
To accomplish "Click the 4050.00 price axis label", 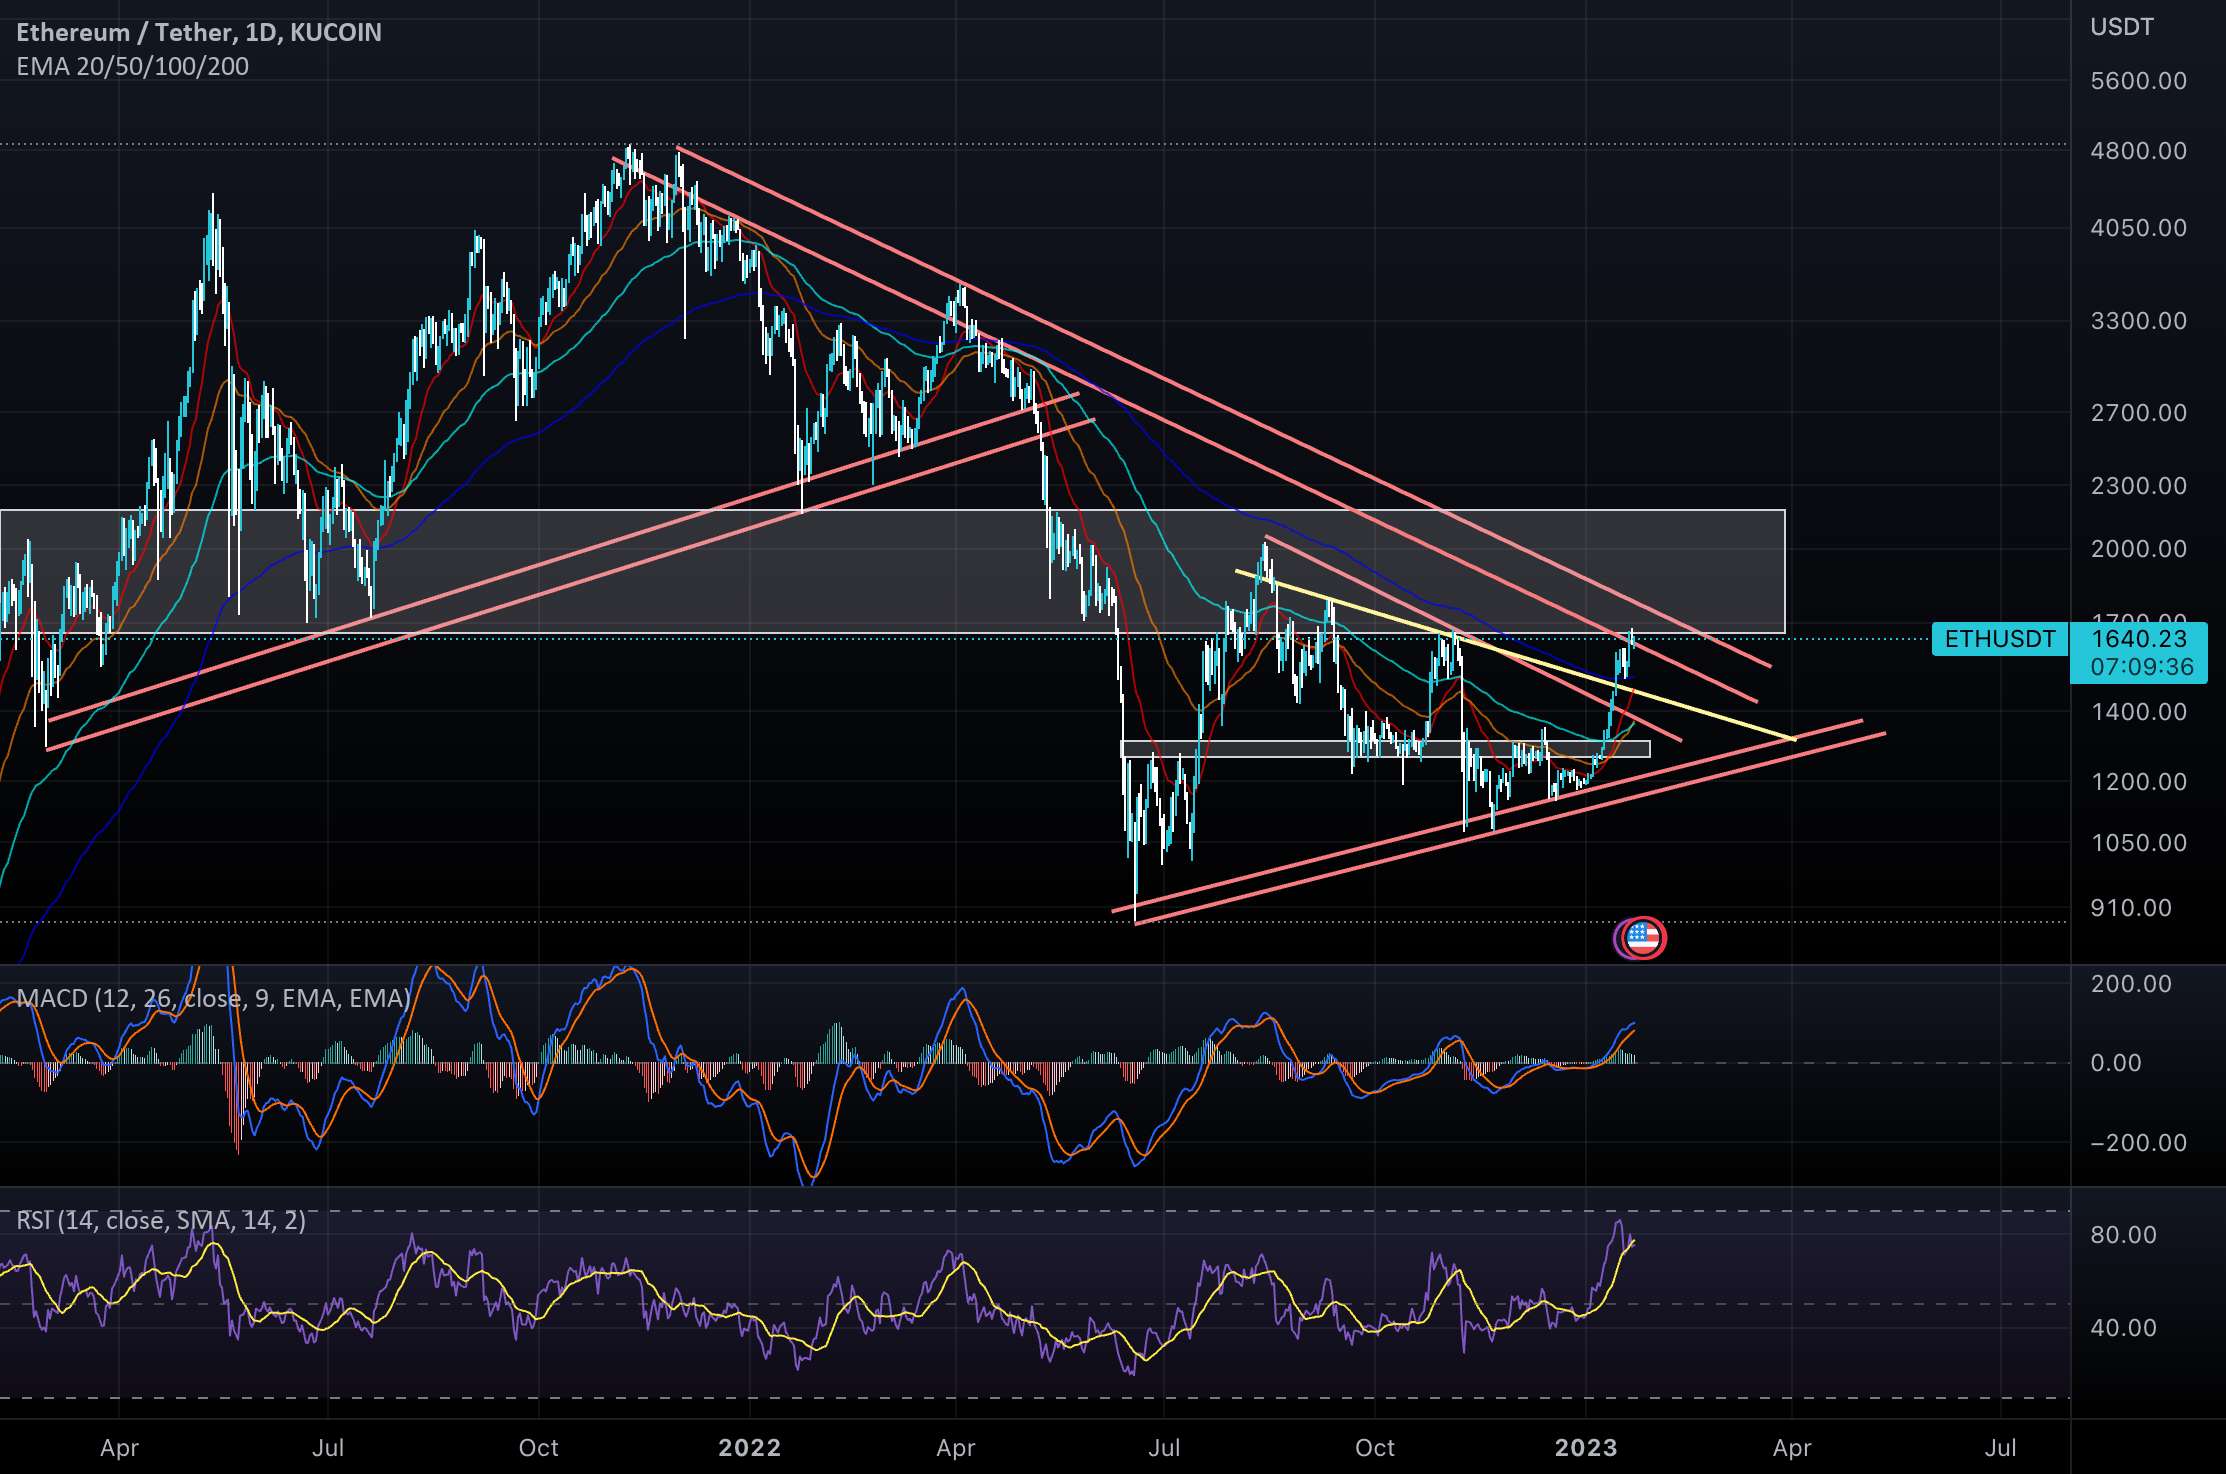I will click(2138, 228).
